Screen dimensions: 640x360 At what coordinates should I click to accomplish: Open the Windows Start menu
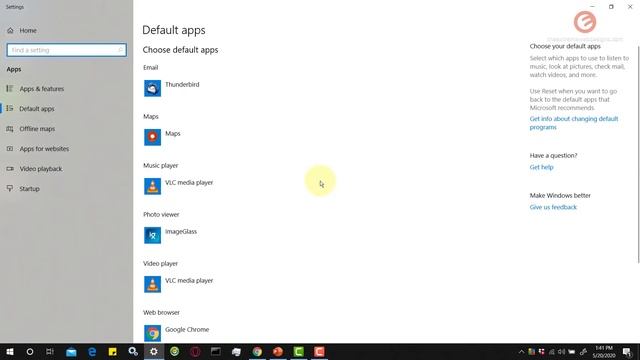10,351
